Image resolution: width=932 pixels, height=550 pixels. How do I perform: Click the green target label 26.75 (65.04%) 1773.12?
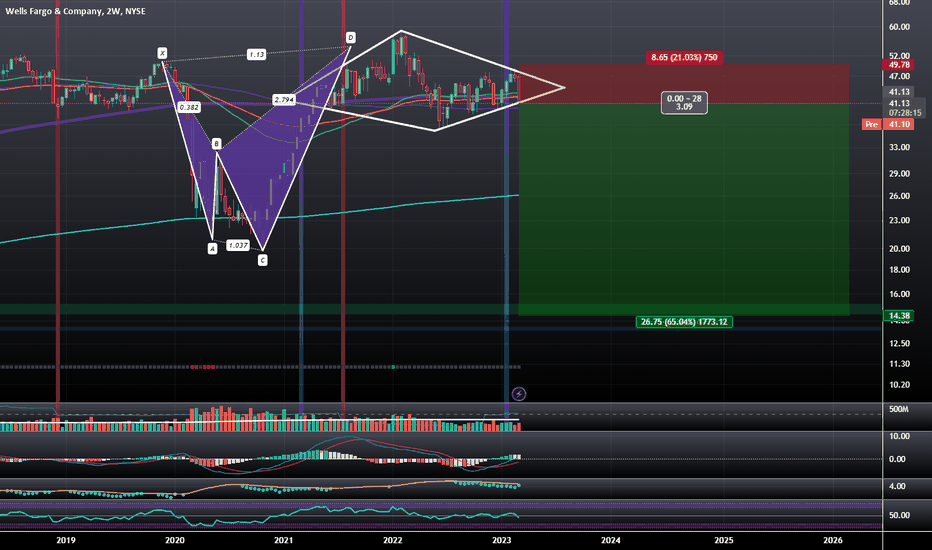click(x=684, y=322)
